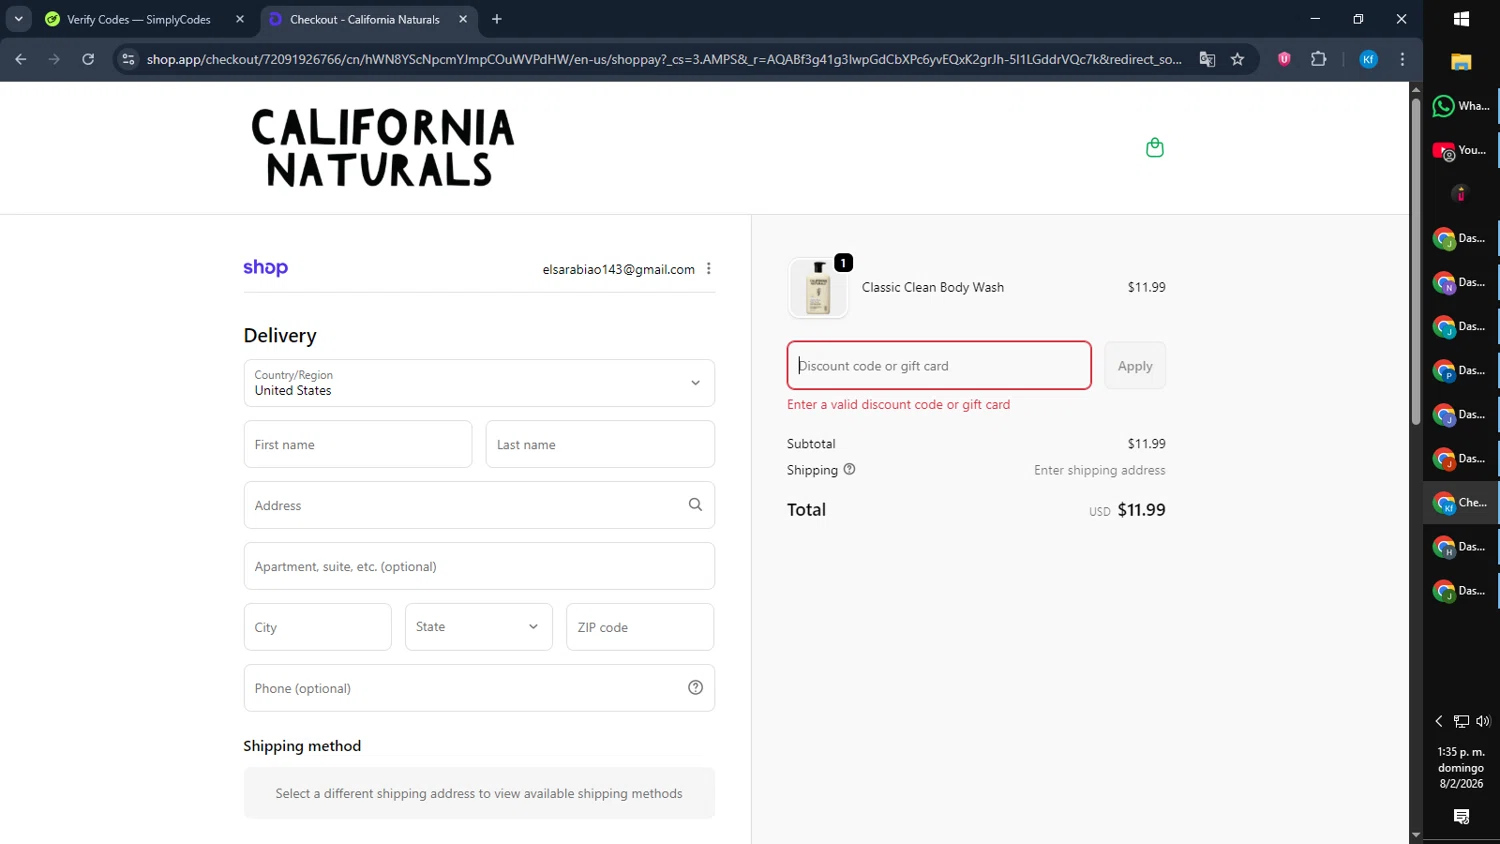
Task: Open Chrome three-dot menu
Action: (1402, 59)
